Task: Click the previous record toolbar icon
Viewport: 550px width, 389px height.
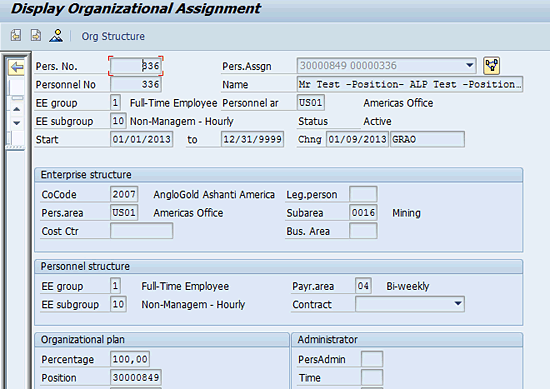Action: [16, 35]
